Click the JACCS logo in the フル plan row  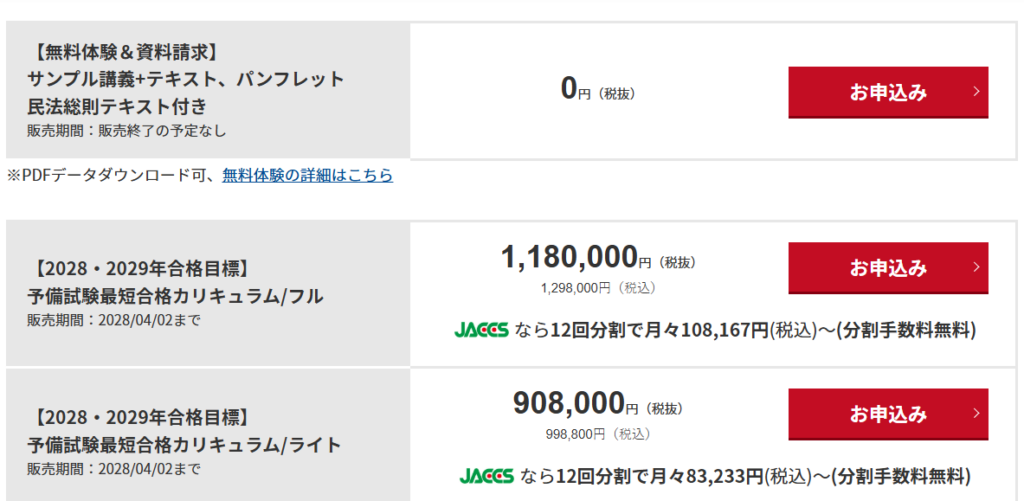[482, 329]
